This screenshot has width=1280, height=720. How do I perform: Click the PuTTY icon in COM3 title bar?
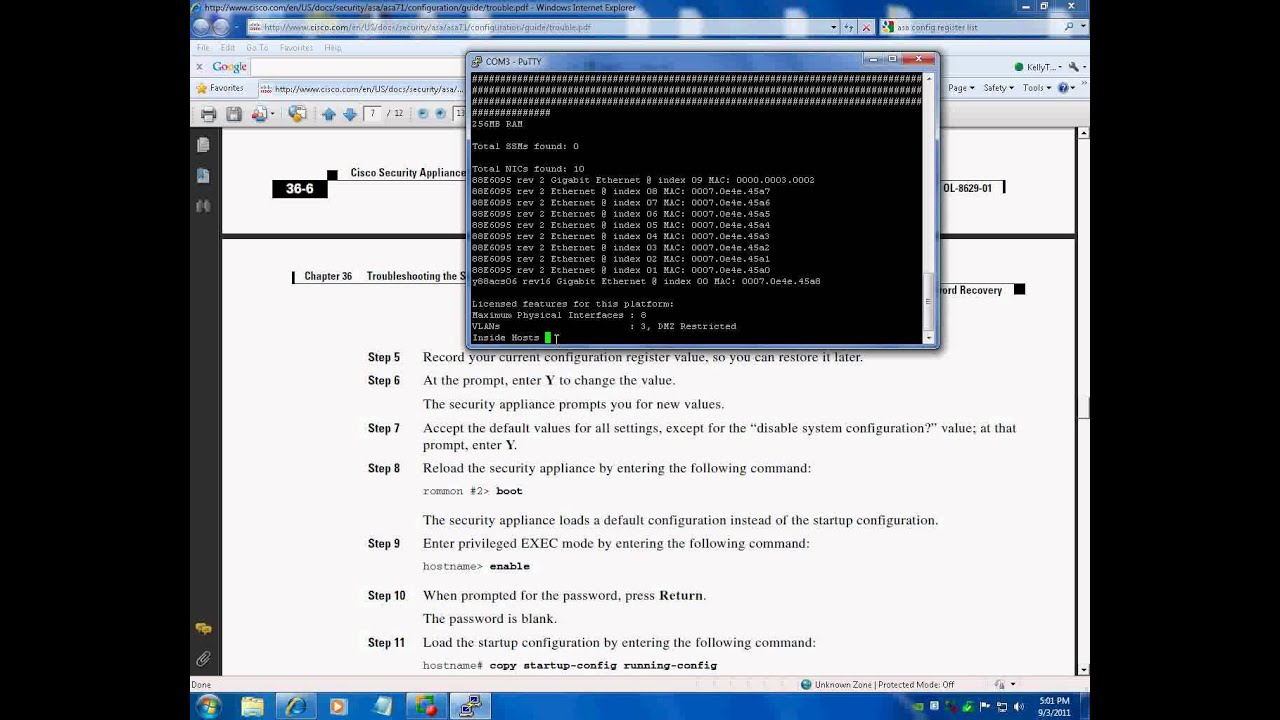click(x=477, y=61)
